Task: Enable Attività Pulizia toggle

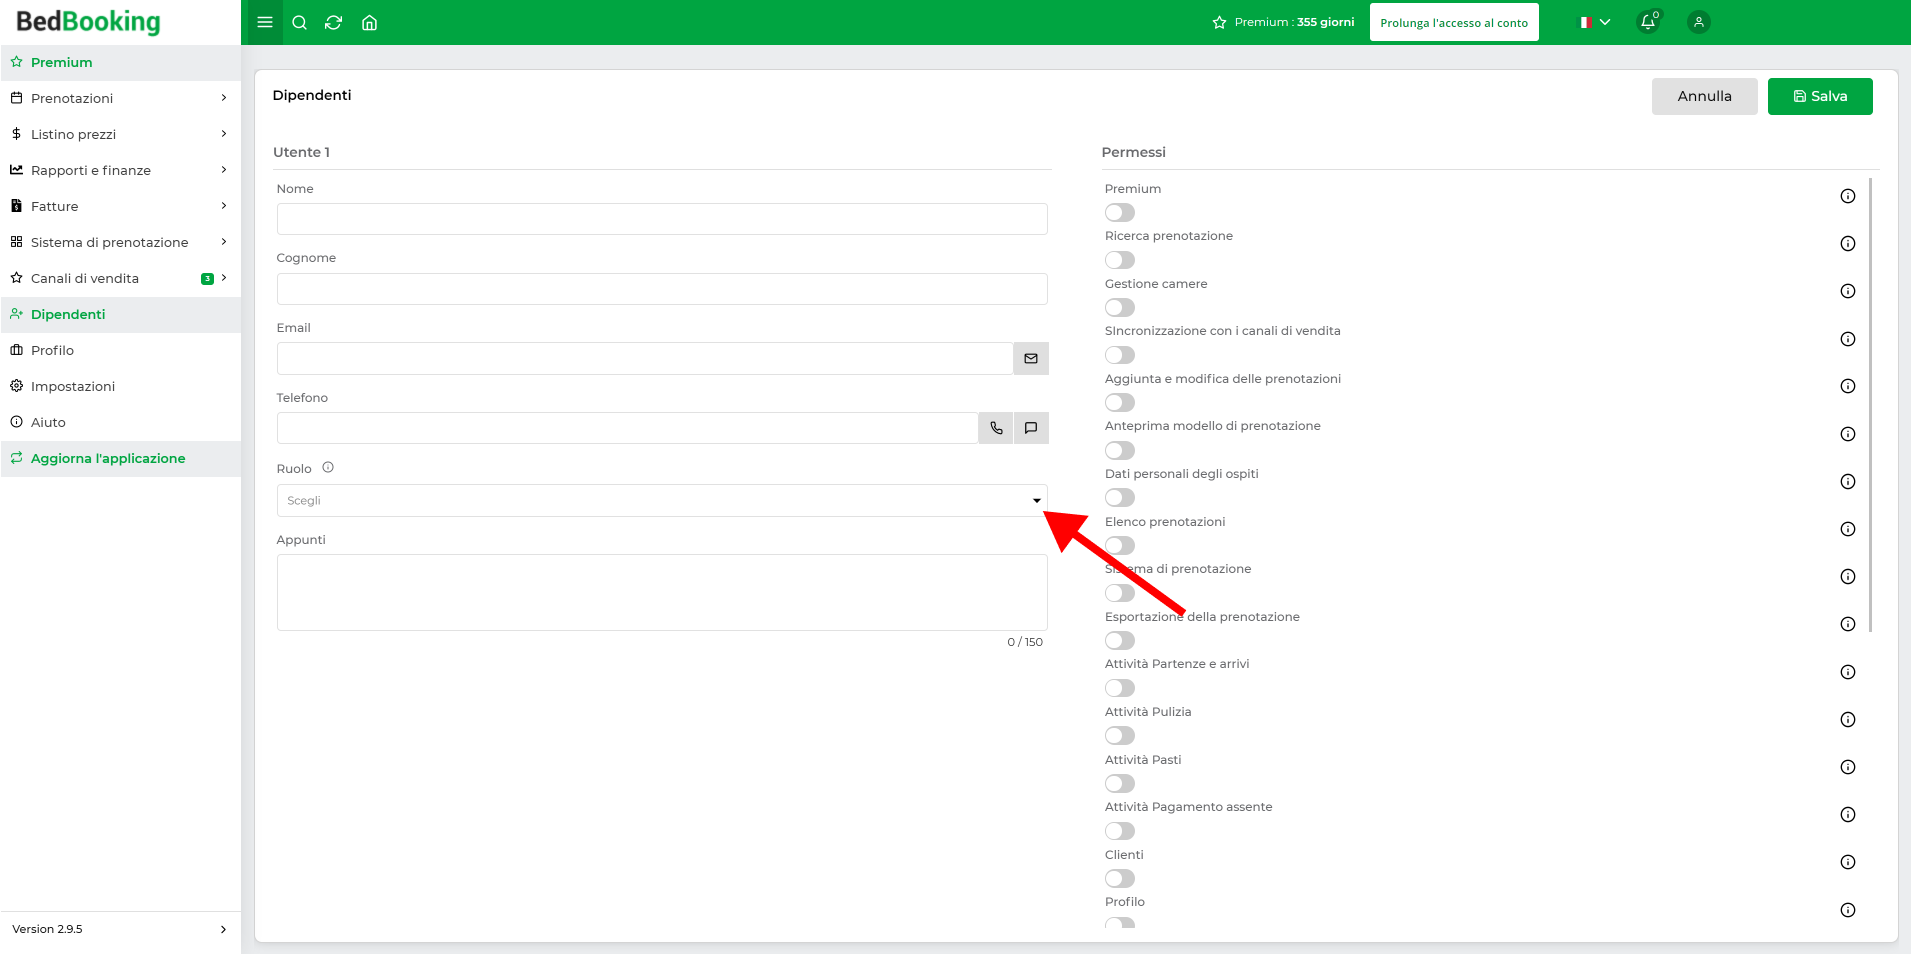Action: coord(1120,735)
